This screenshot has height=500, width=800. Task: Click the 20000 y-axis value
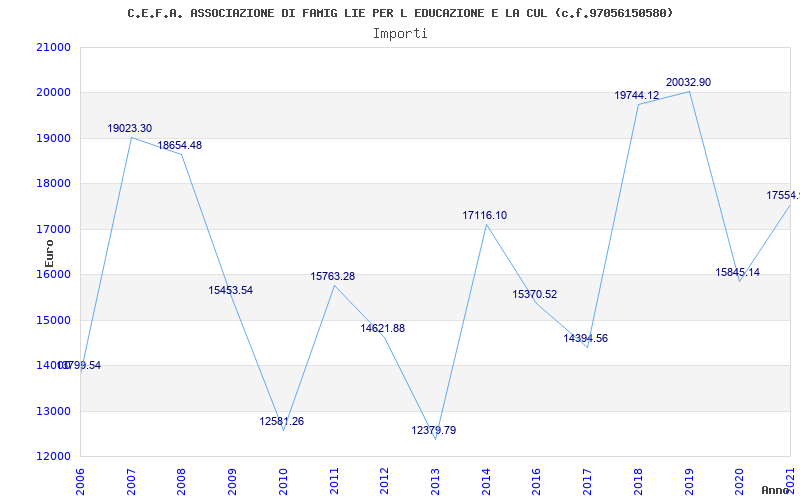click(54, 93)
